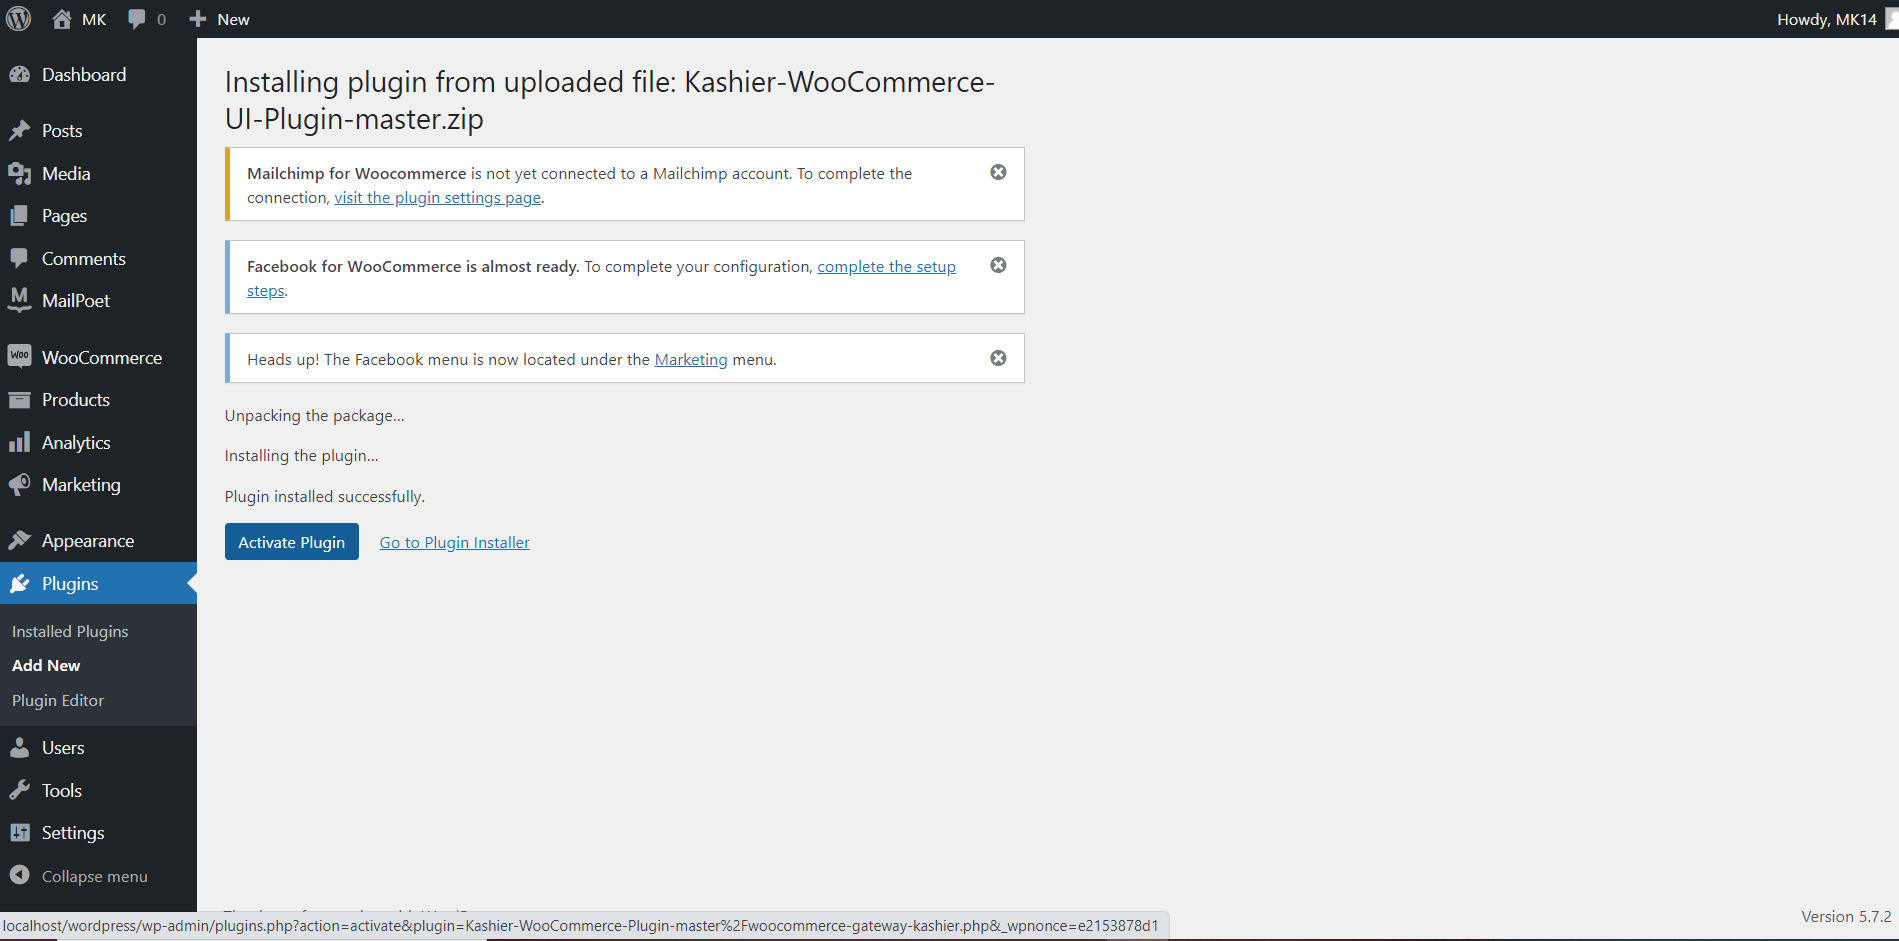Click the MK site name

tap(94, 20)
